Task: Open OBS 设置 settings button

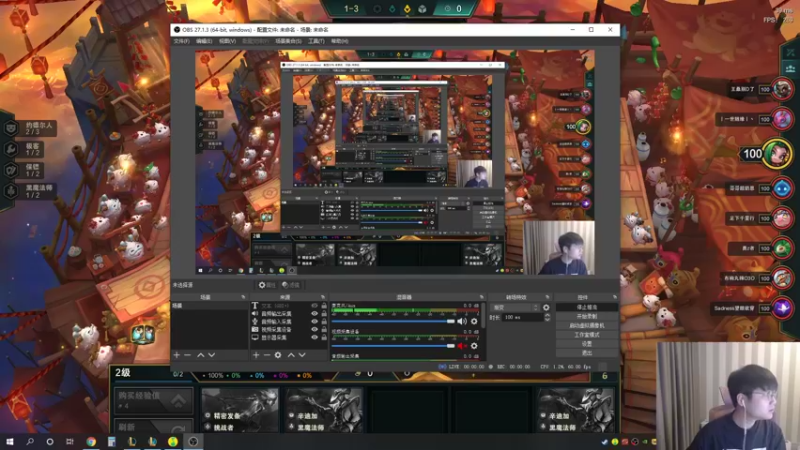Action: (586, 344)
